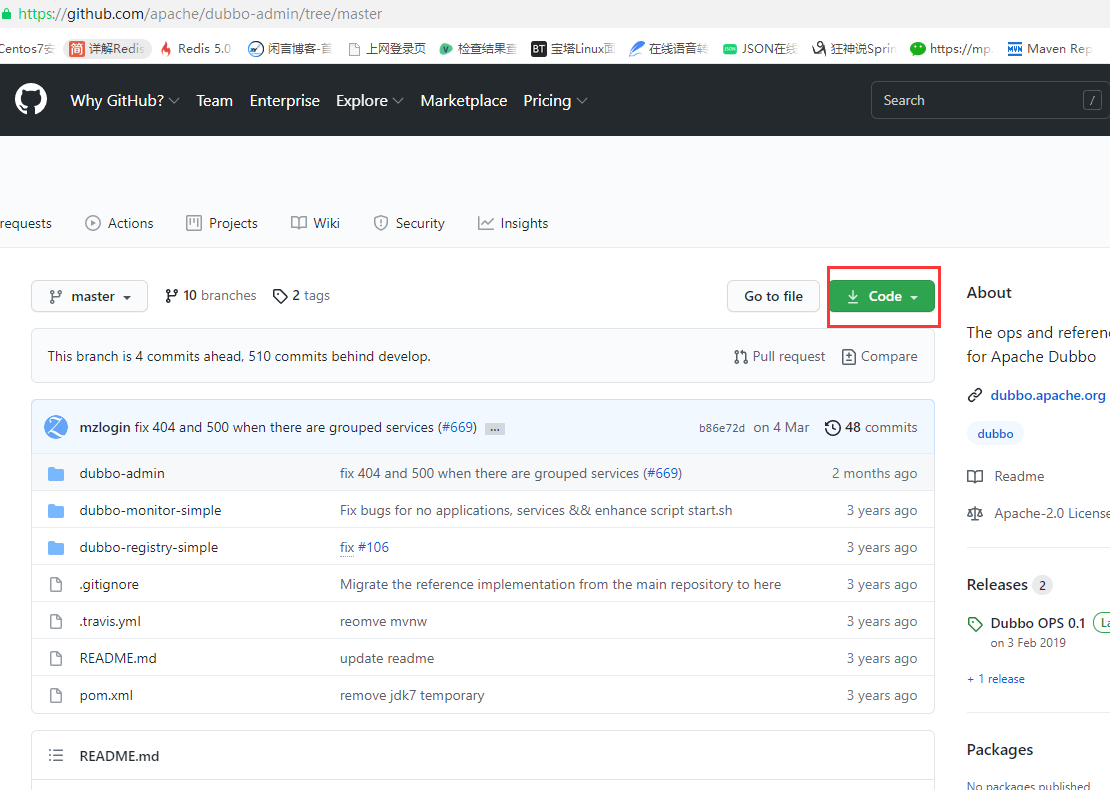
Task: Open the pom.xml file
Action: coord(106,695)
